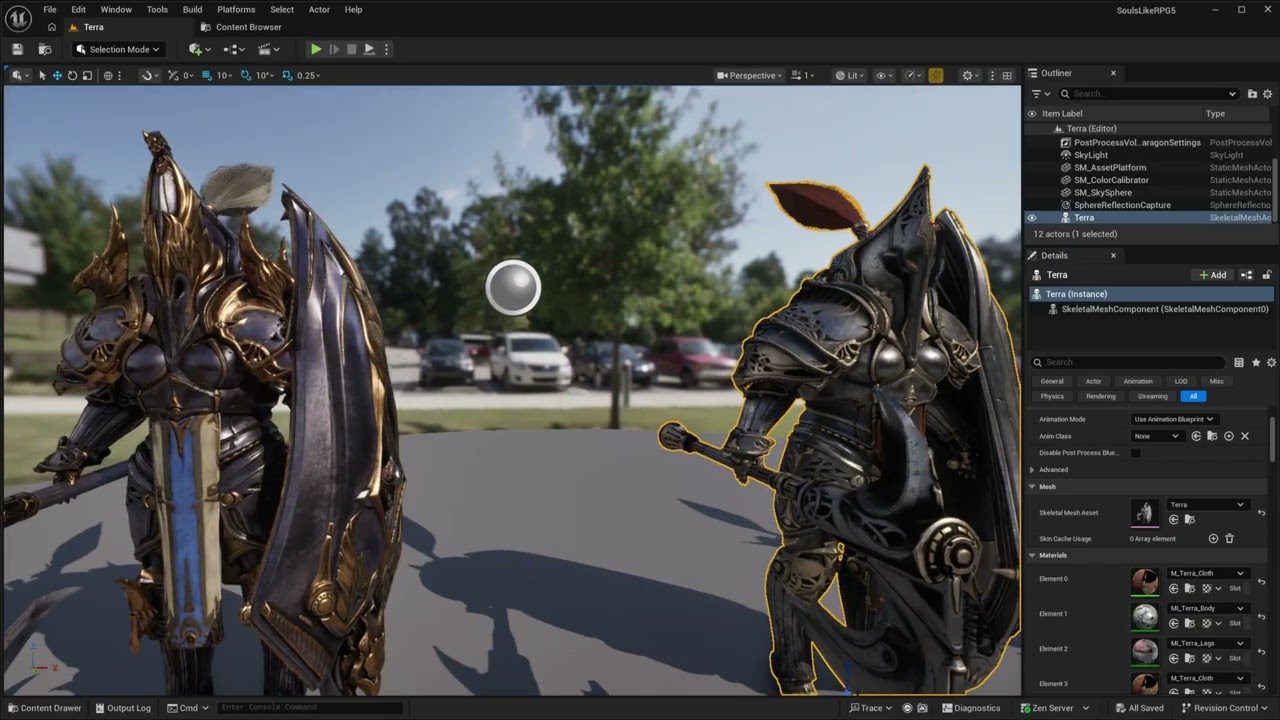
Task: Save the current level with the floppy disk icon
Action: [17, 49]
